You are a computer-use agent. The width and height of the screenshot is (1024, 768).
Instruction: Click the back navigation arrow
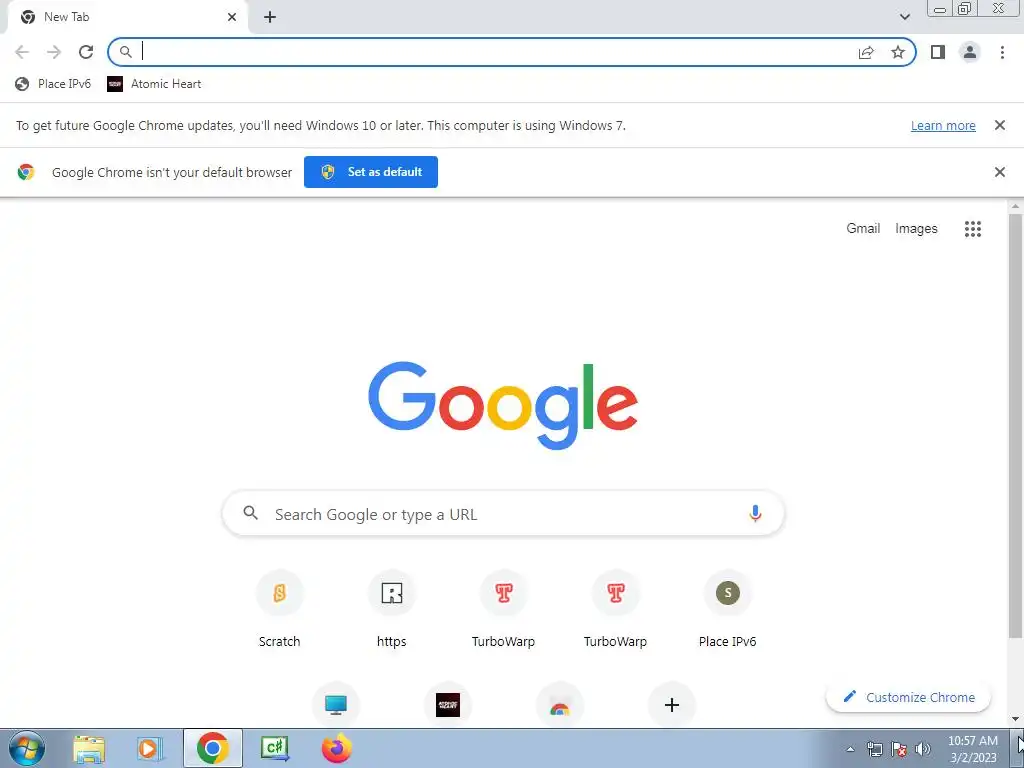[22, 52]
